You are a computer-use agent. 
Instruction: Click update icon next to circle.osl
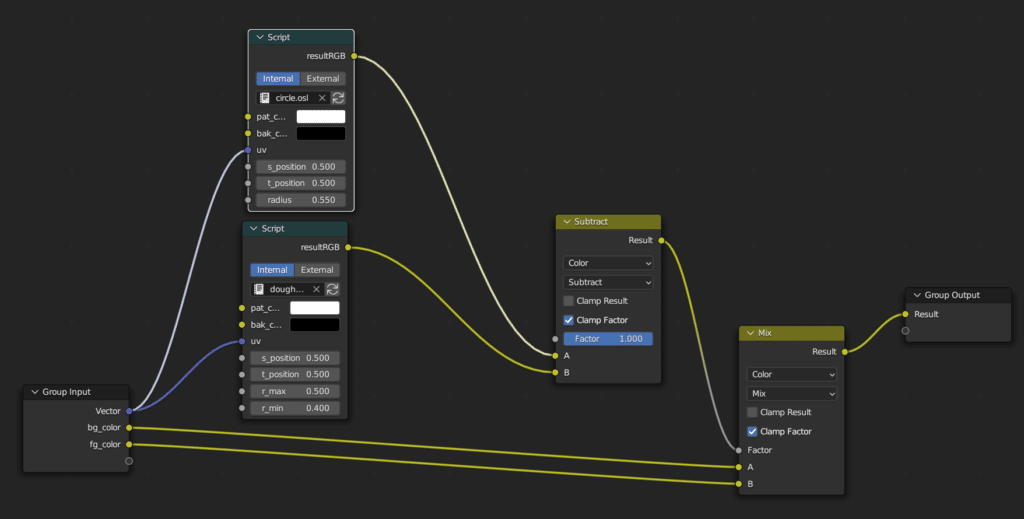pos(338,98)
